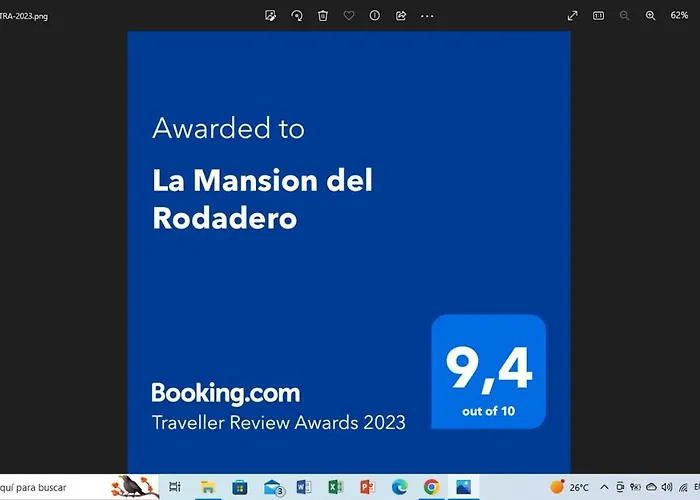Image resolution: width=700 pixels, height=500 pixels.
Task: Show file info panel
Action: 375,16
